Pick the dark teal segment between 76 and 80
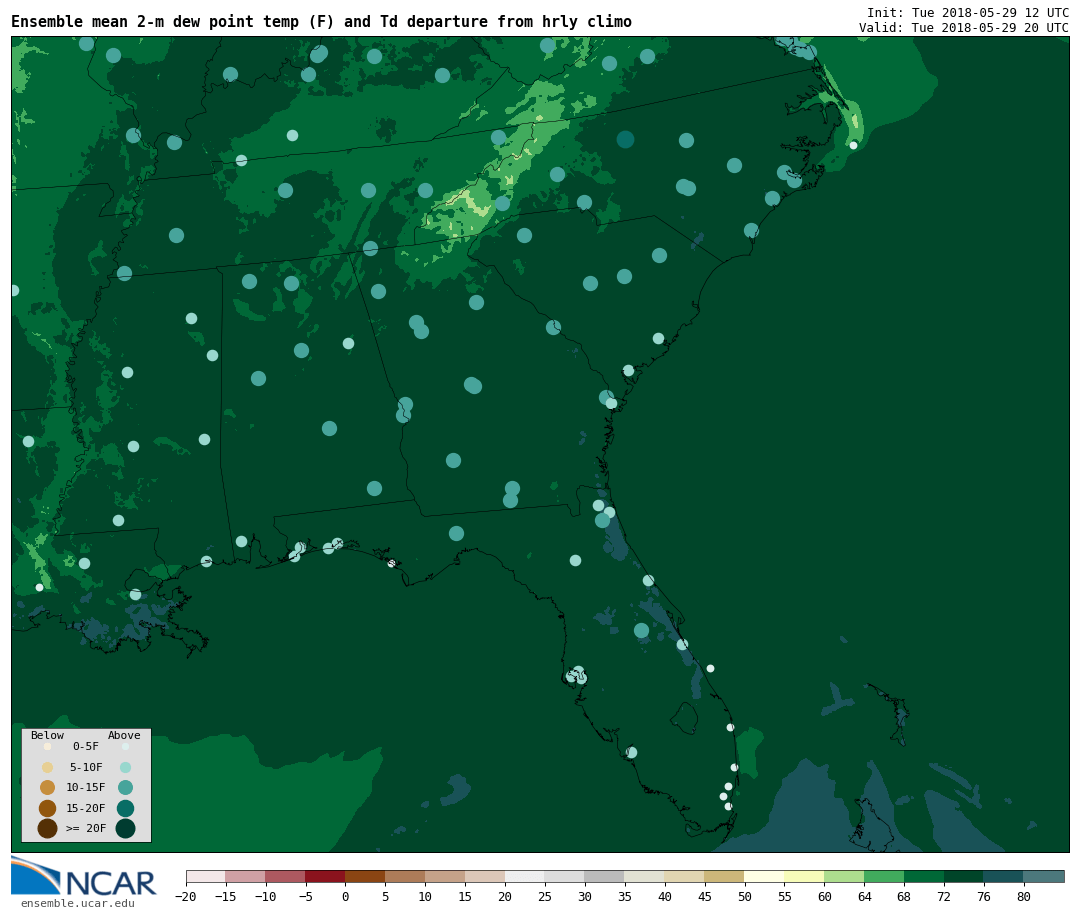This screenshot has height=915, width=1080. [1004, 876]
